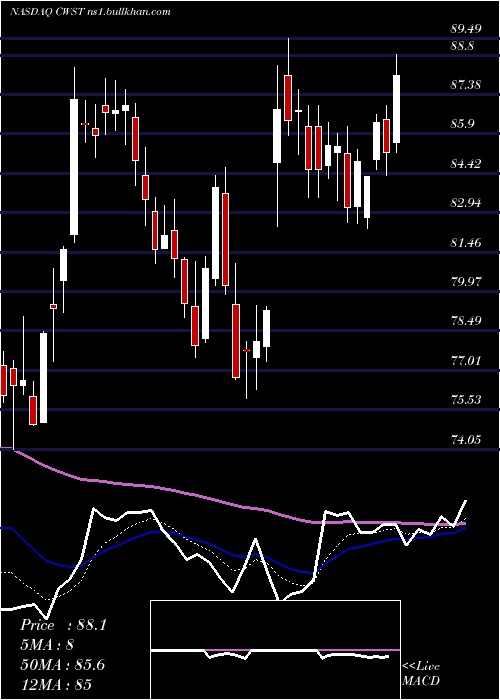Click the 87.38 price axis label
This screenshot has height=700, width=500.
click(466, 85)
